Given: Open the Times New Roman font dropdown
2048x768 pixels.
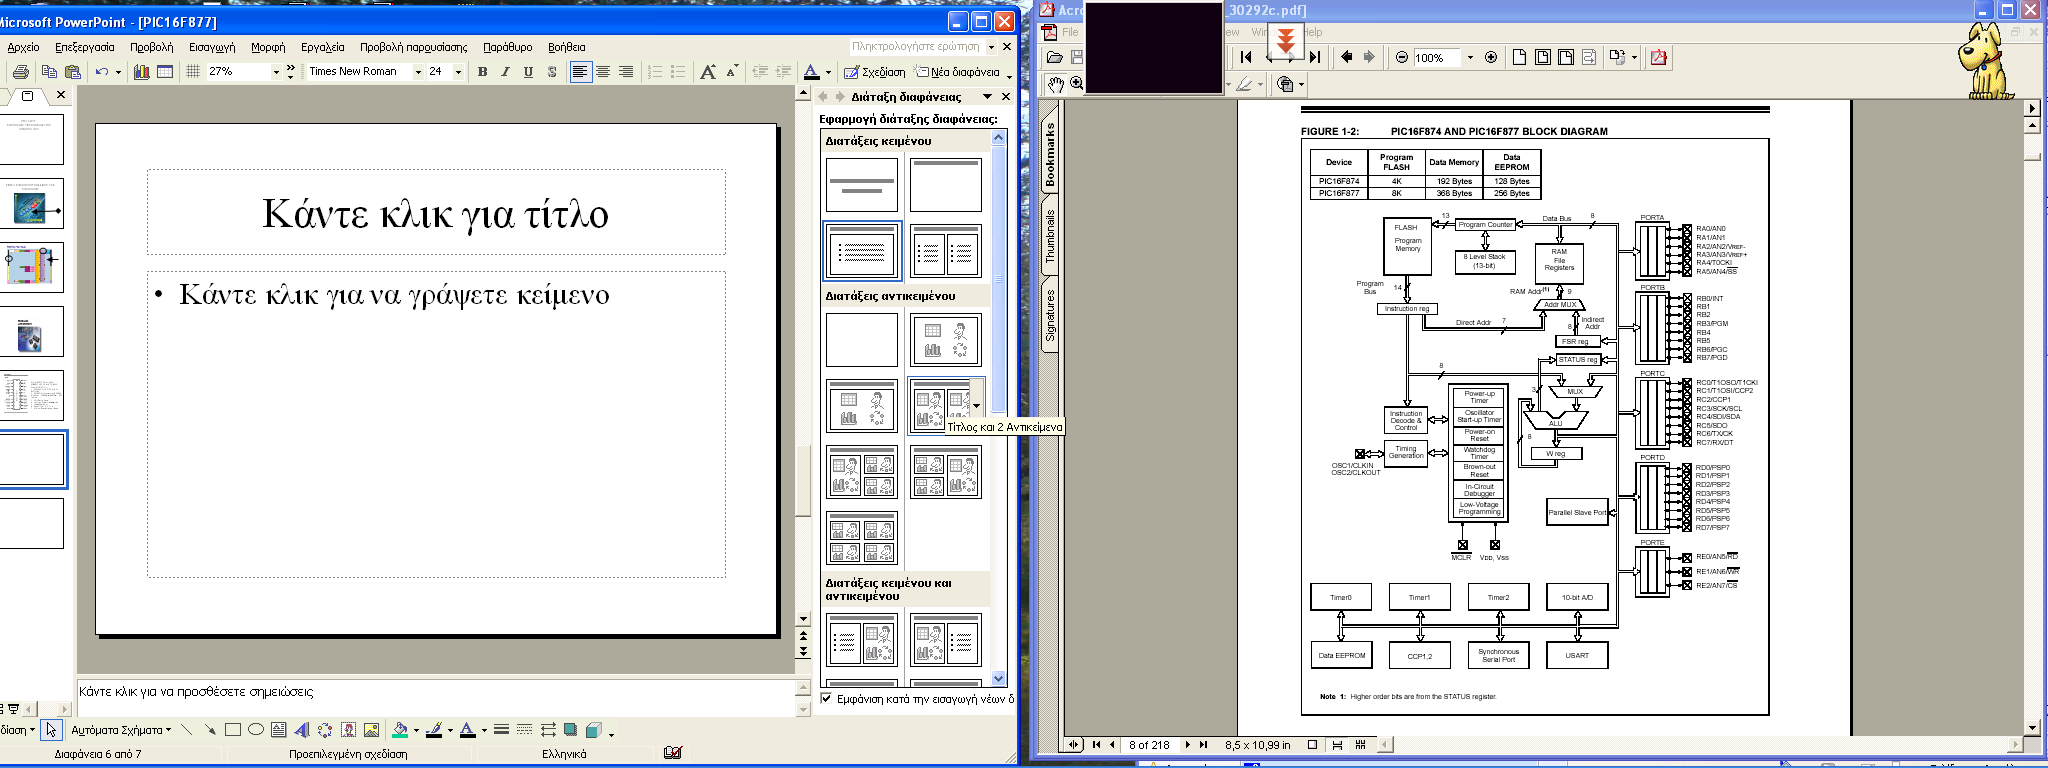Looking at the screenshot, I should (x=418, y=72).
